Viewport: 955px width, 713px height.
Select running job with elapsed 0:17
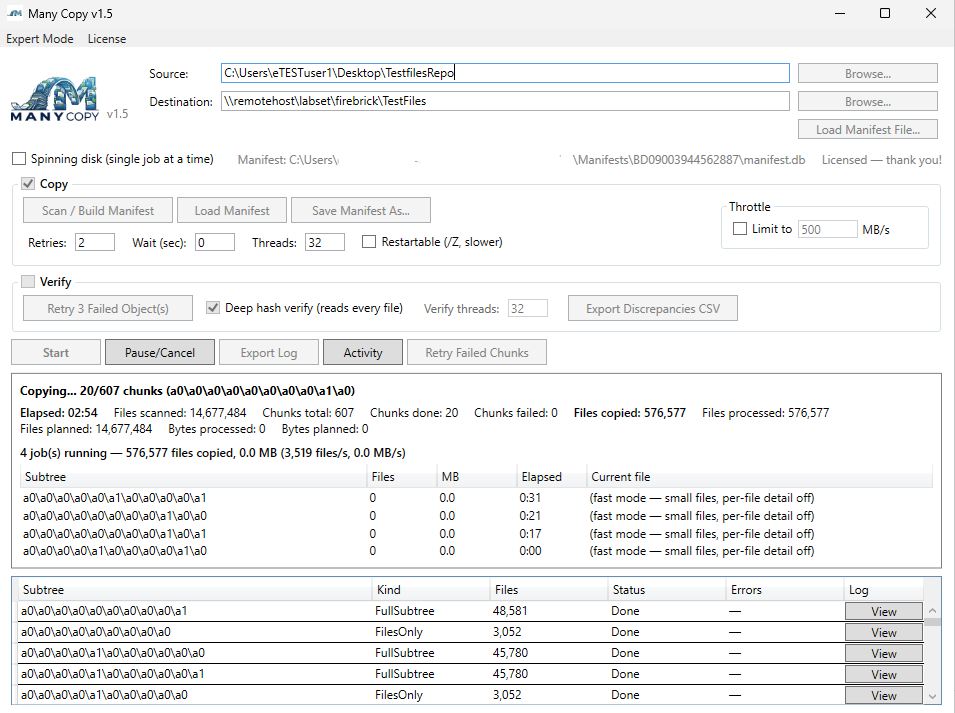point(476,533)
